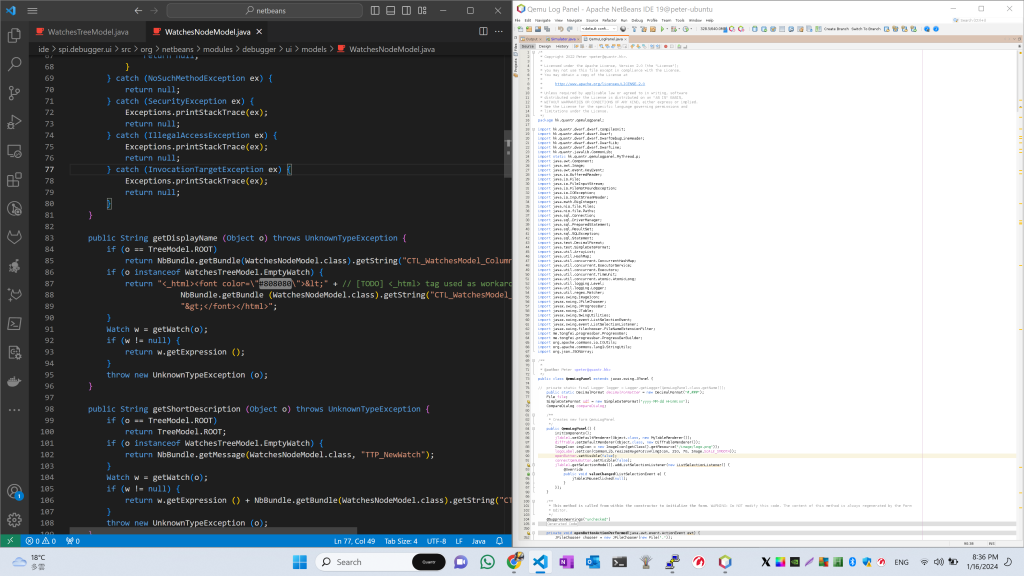Image resolution: width=1024 pixels, height=576 pixels.
Task: Open the Run and Debug view
Action: pos(14,121)
